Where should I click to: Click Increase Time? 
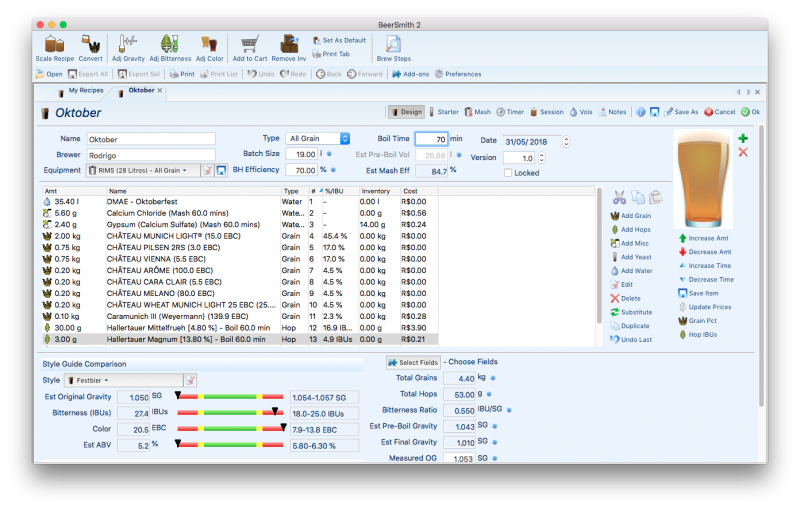click(705, 266)
